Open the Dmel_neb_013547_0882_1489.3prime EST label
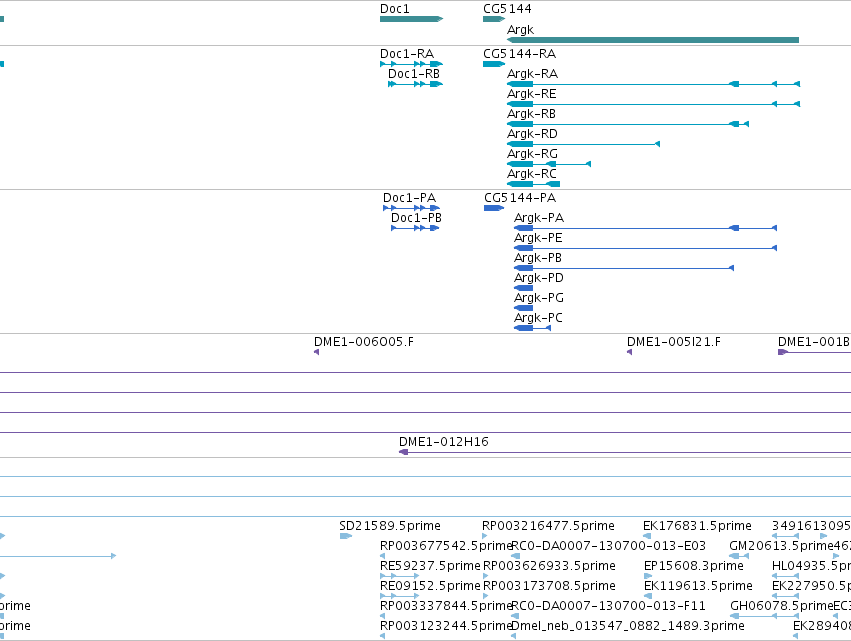Image resolution: width=851 pixels, height=641 pixels. click(x=628, y=626)
